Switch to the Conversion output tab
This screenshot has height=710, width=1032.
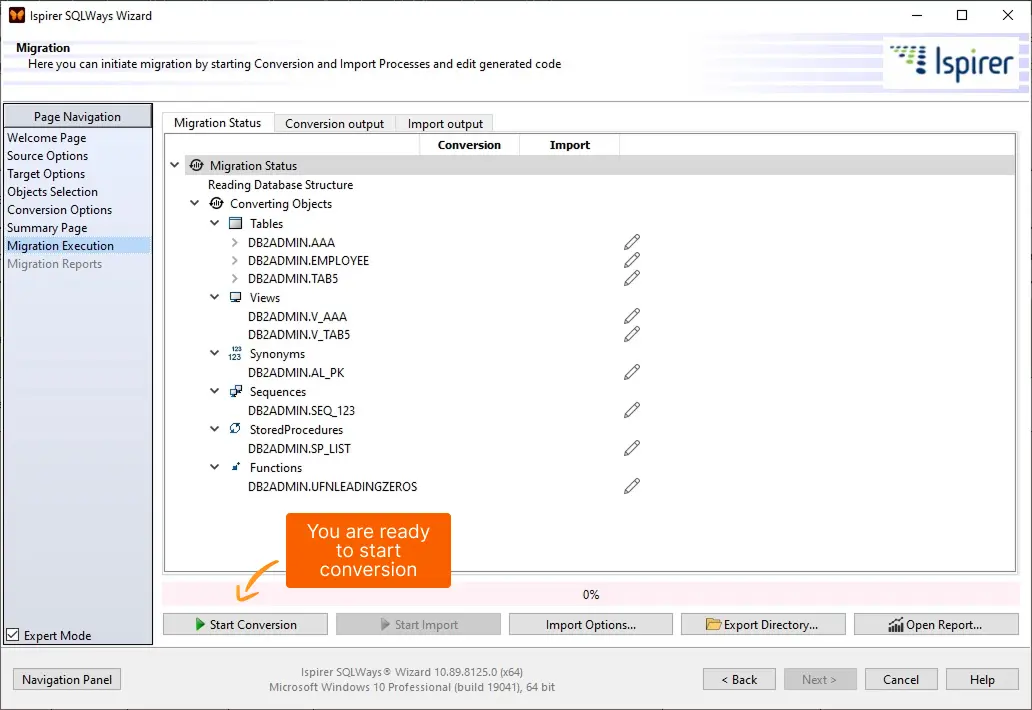[x=334, y=124]
